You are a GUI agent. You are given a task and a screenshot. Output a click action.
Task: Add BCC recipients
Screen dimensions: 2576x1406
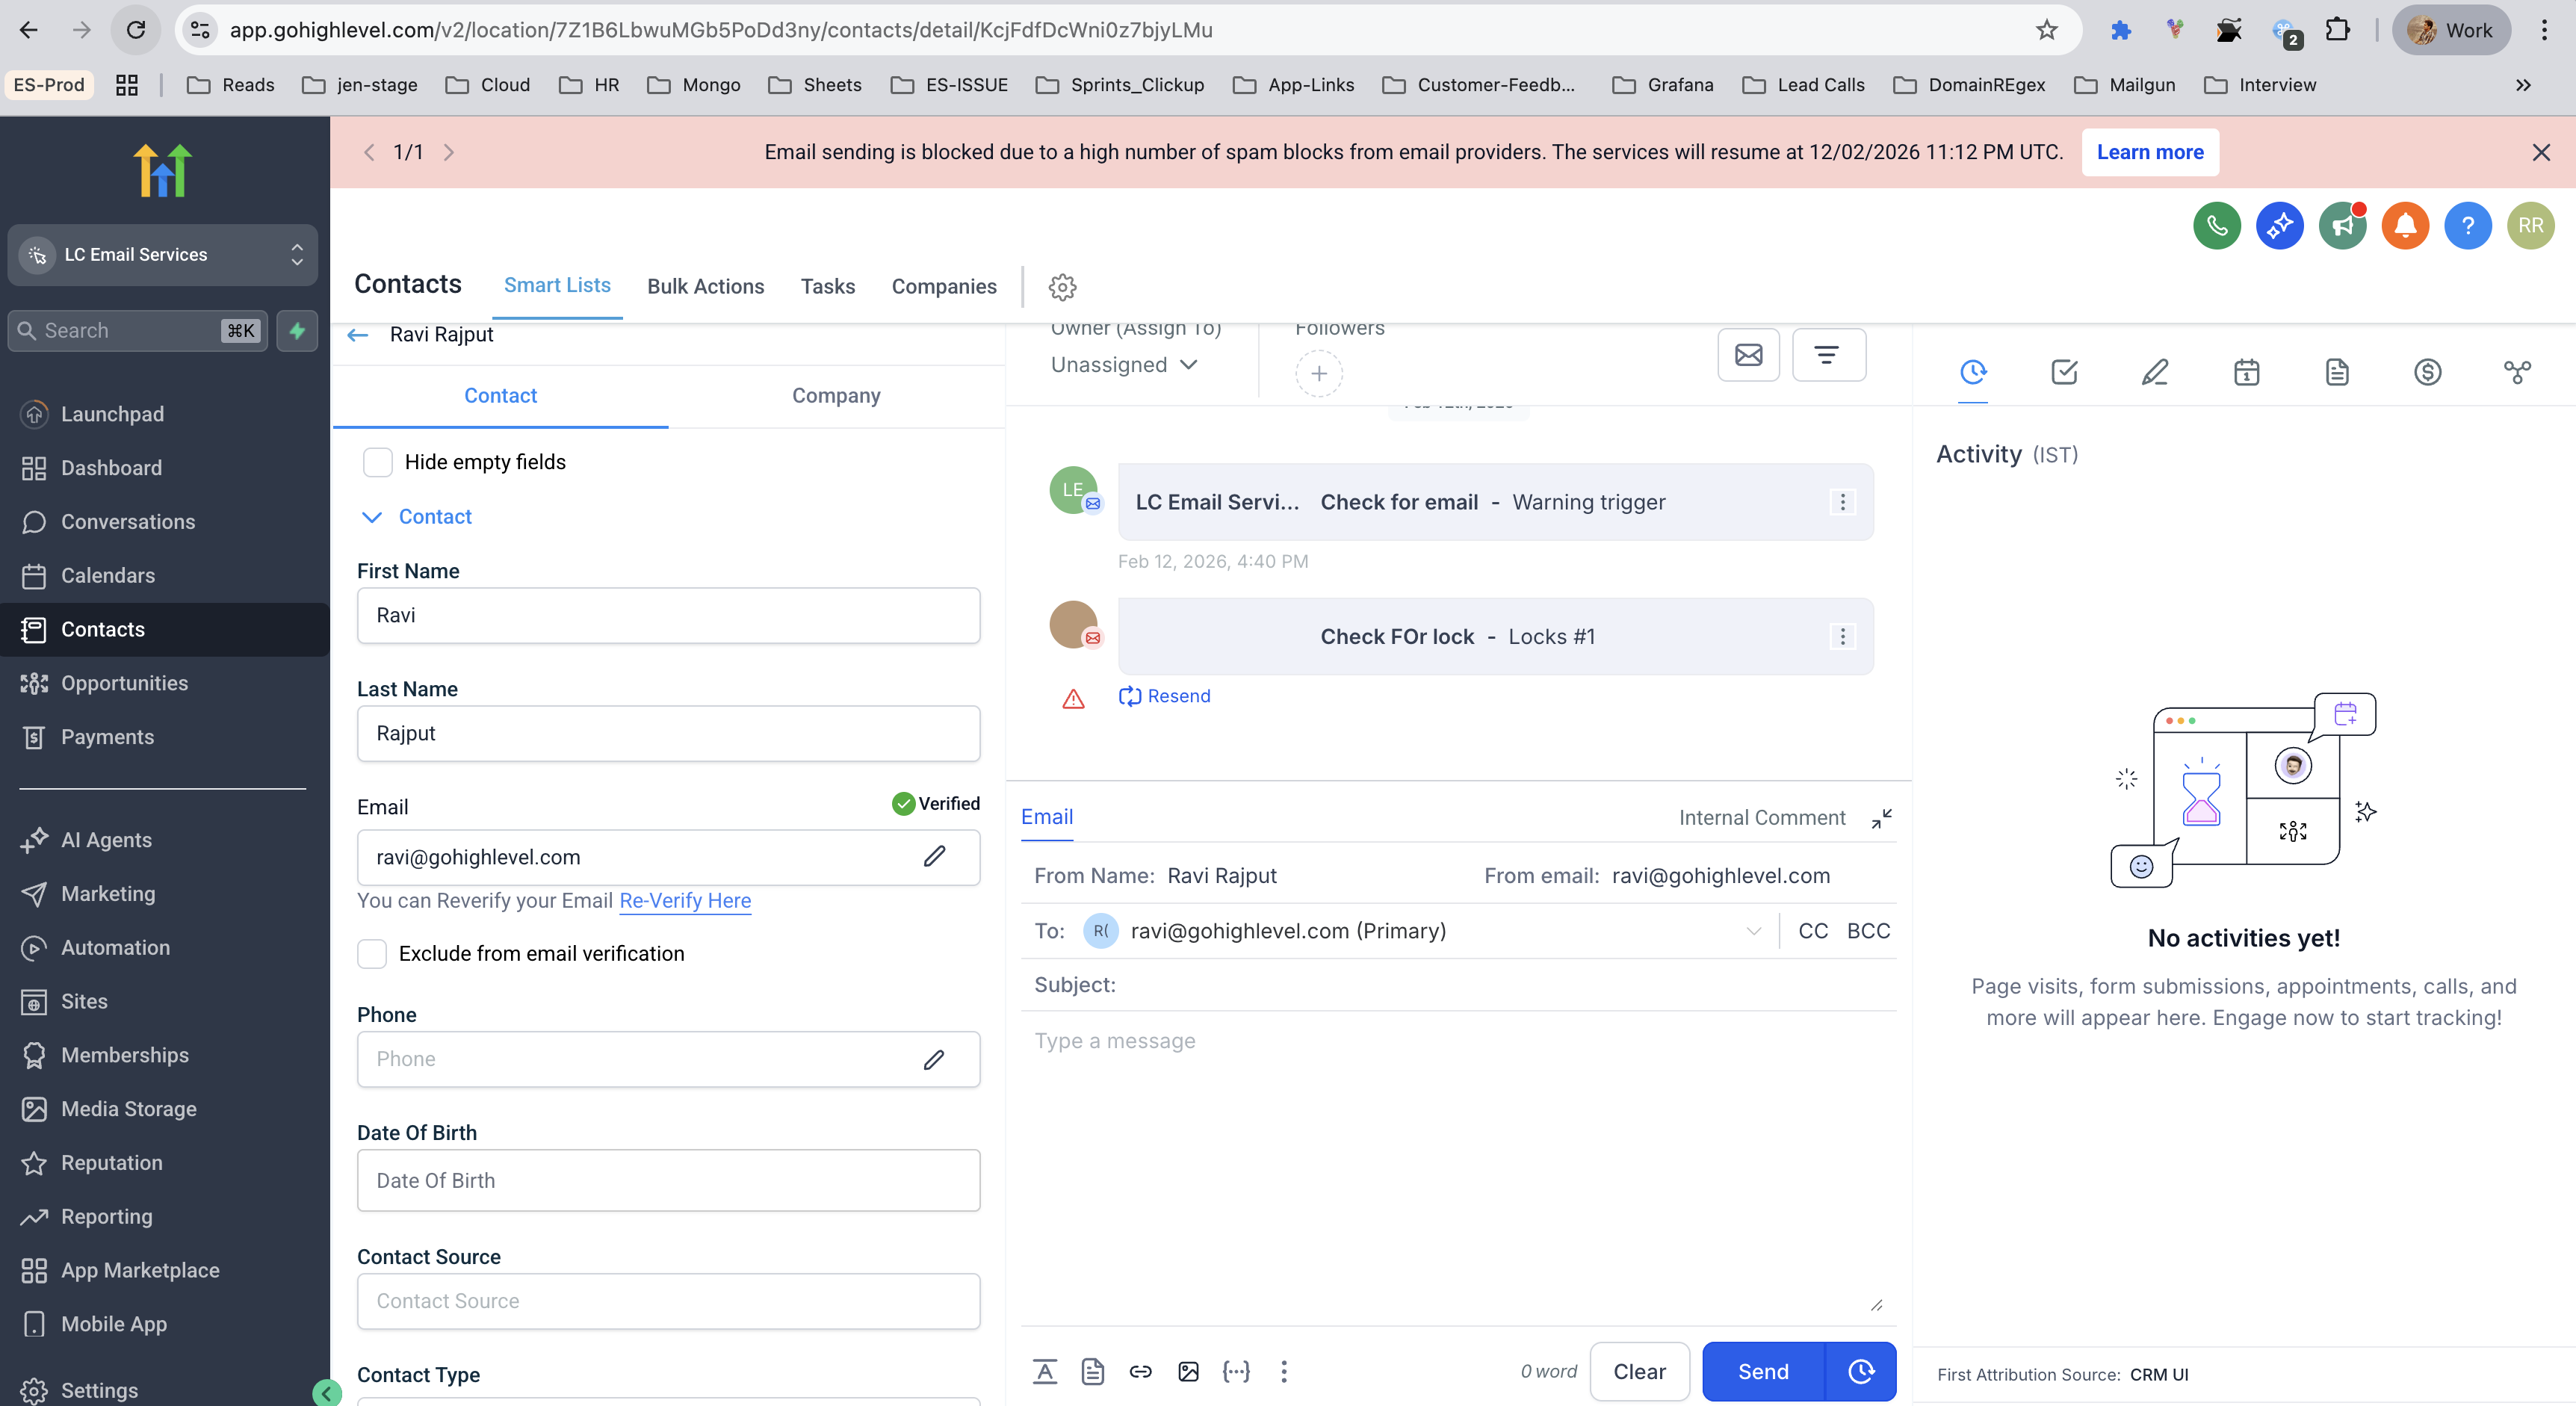click(1868, 931)
